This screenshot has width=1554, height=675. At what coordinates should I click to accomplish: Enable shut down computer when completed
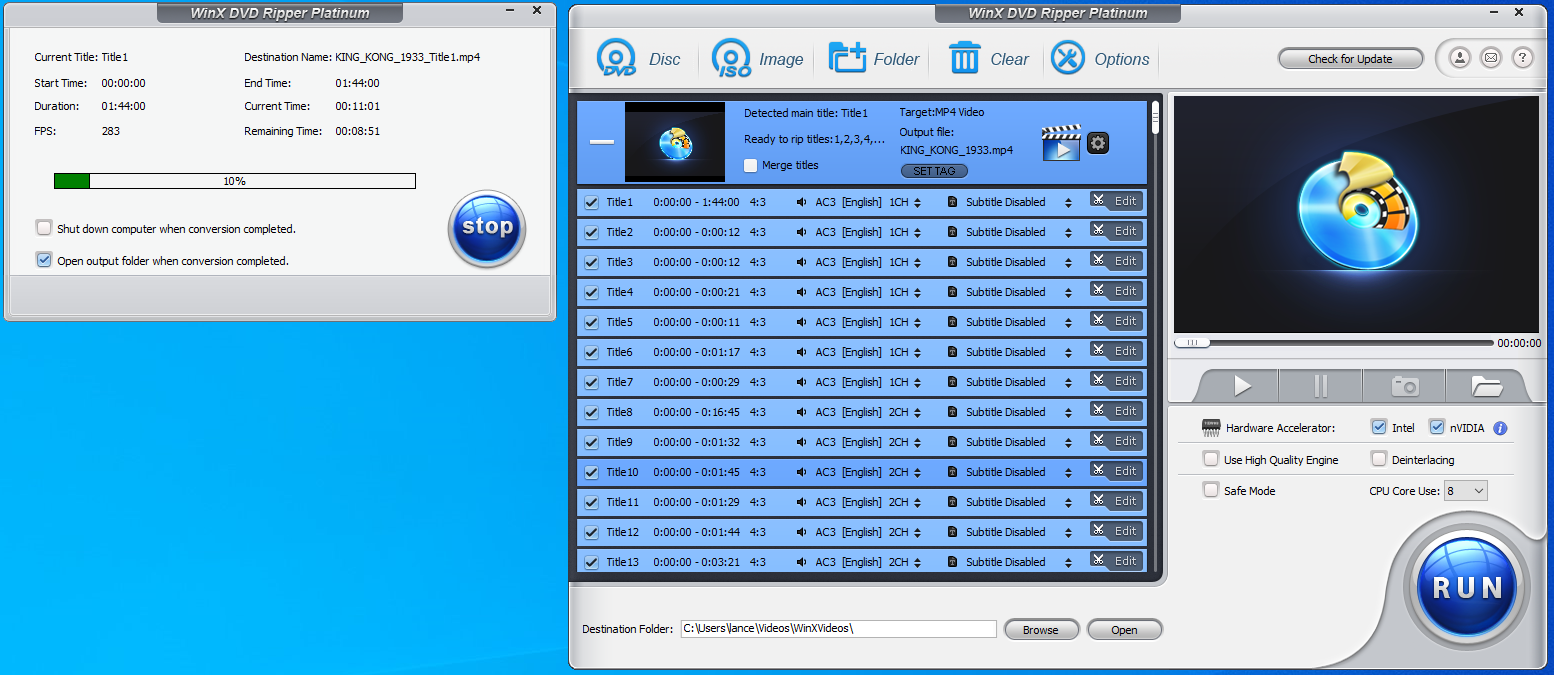(x=44, y=228)
